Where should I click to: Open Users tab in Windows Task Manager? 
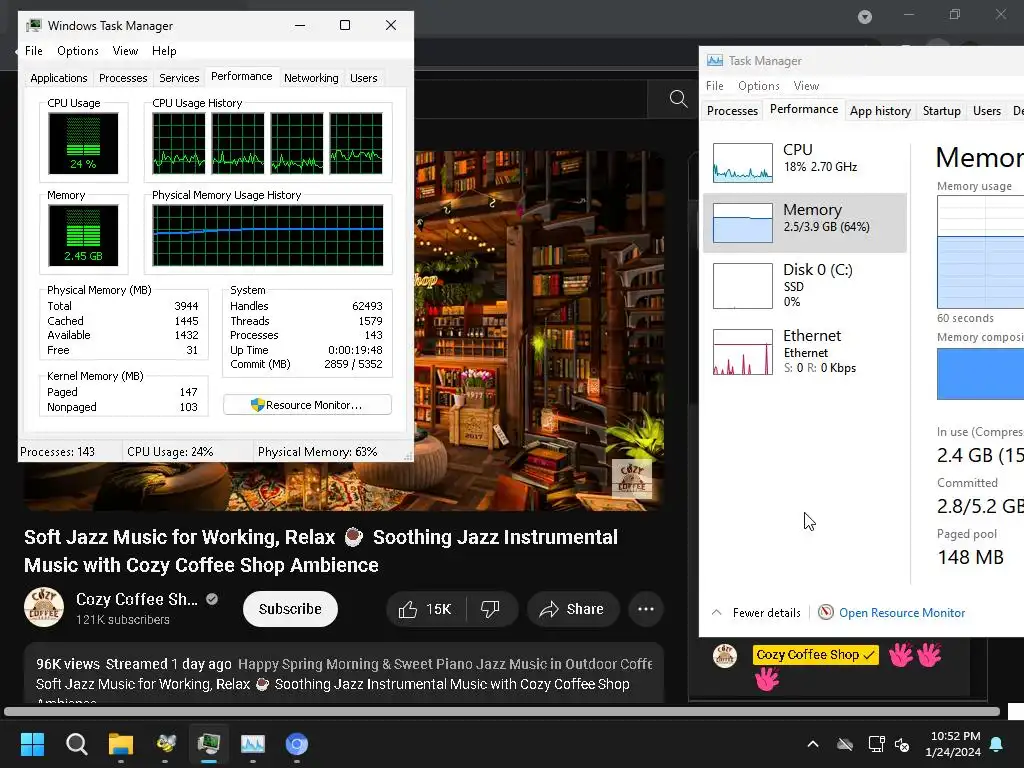[x=363, y=78]
